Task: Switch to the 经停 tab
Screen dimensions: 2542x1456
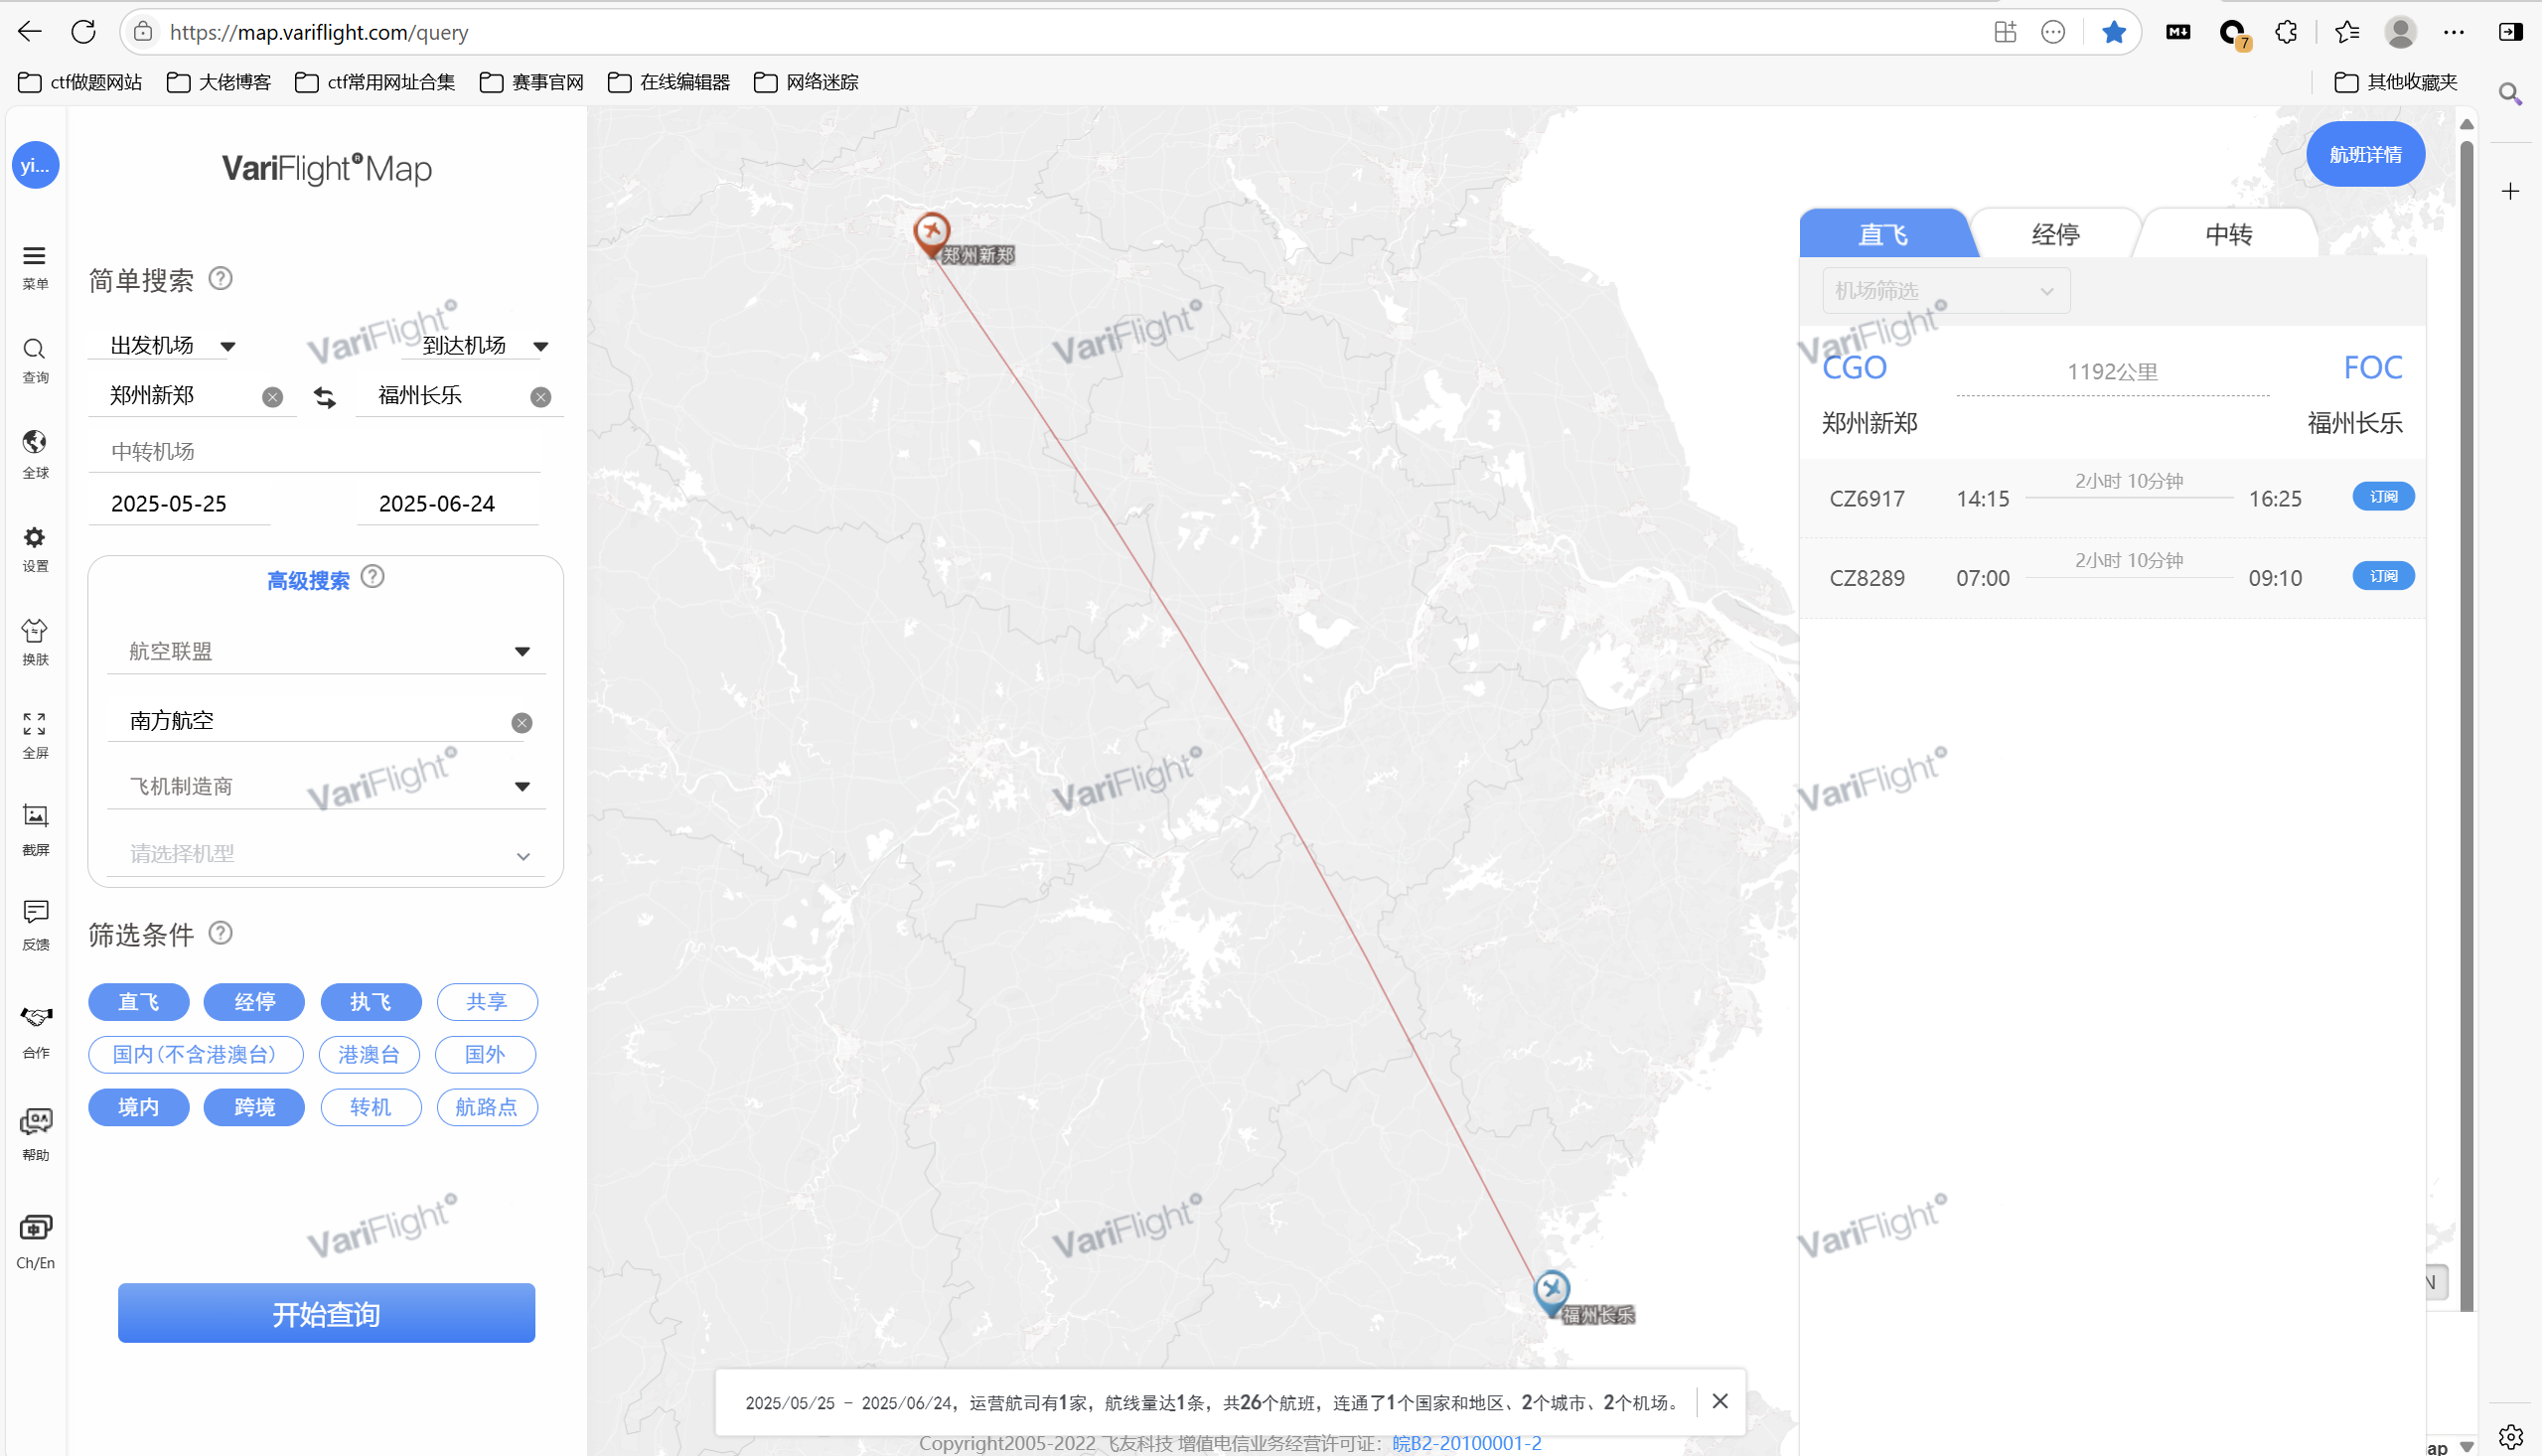Action: [2056, 235]
